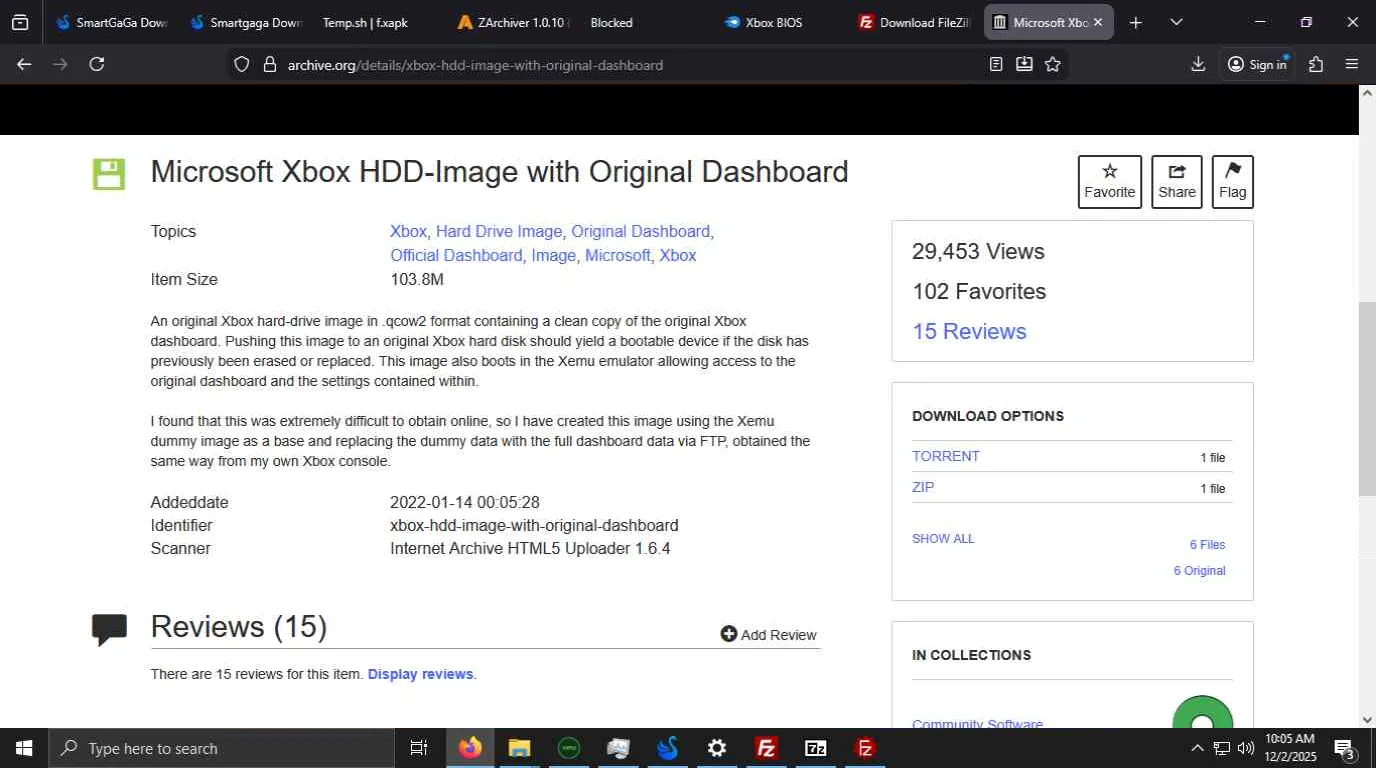The height and width of the screenshot is (768, 1376).
Task: Click the Type here to search box
Action: pyautogui.click(x=220, y=748)
